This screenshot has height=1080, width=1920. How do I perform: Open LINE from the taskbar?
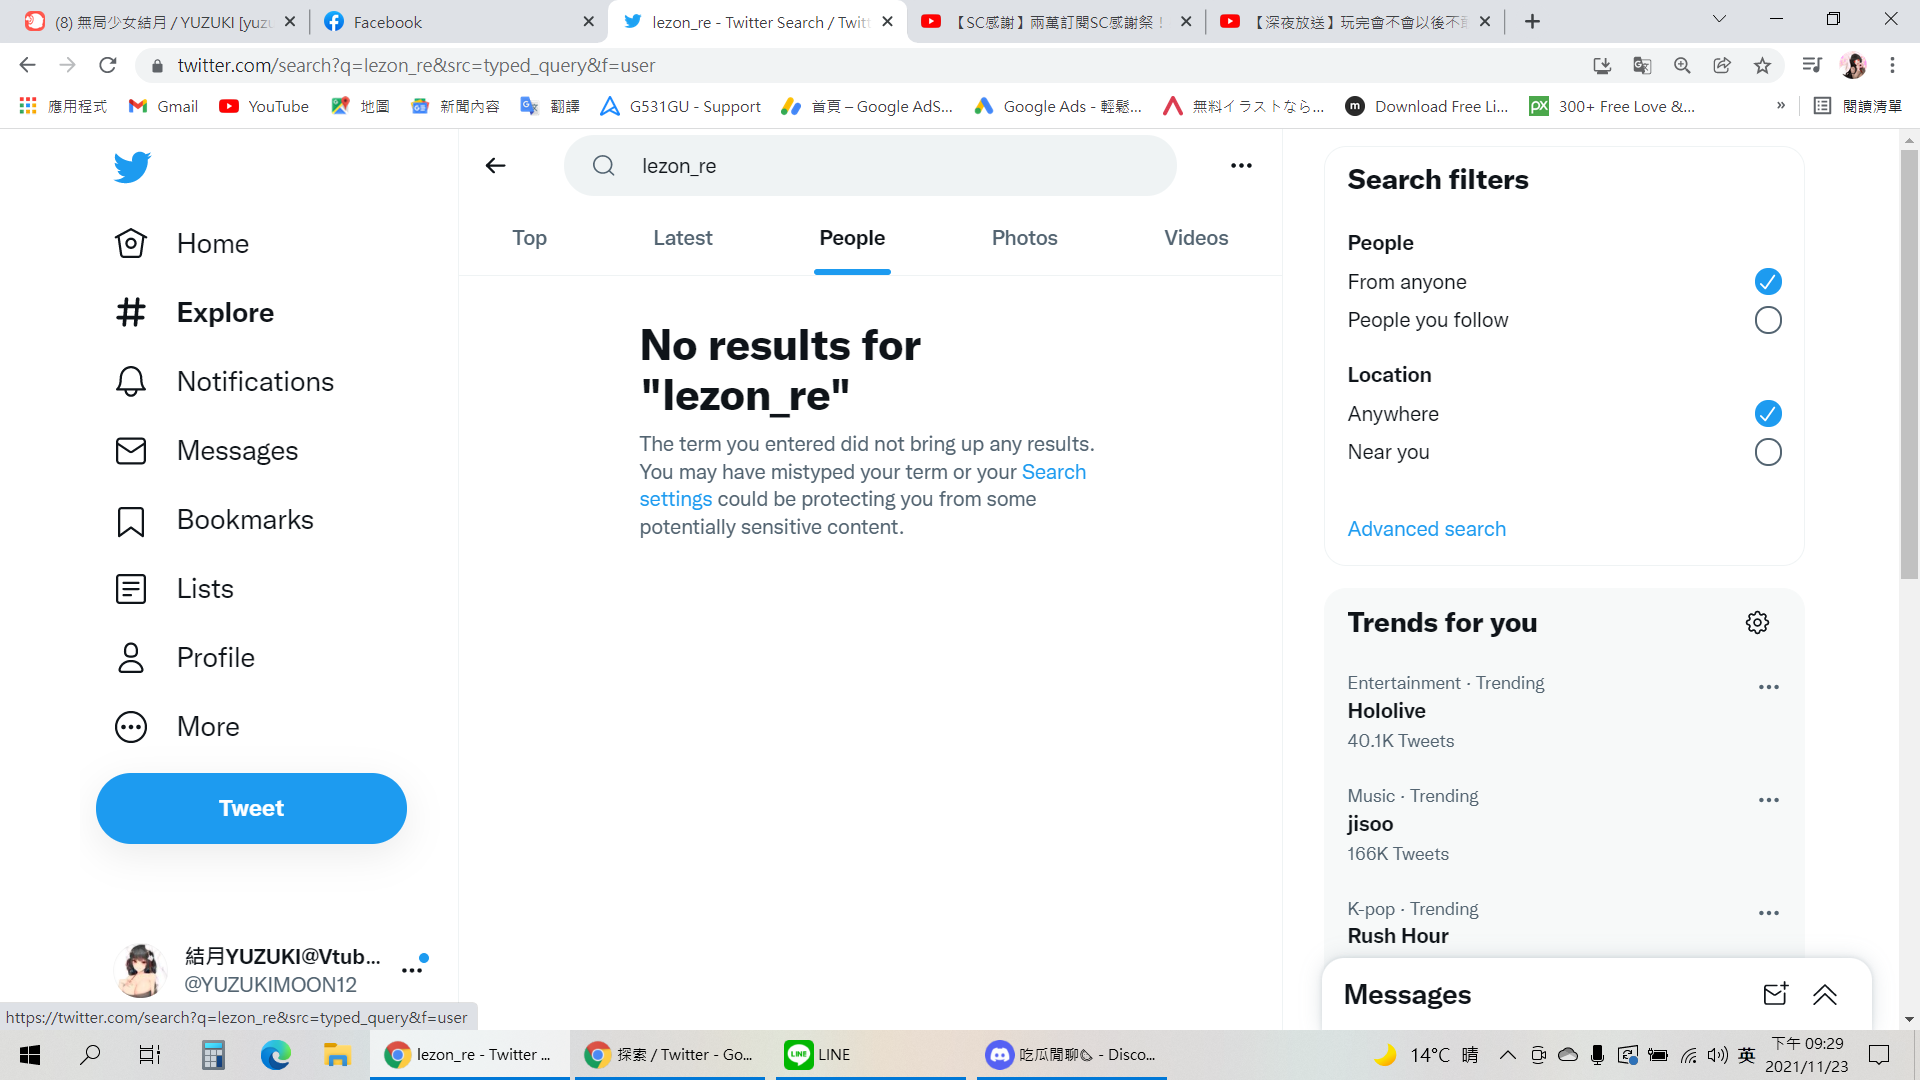868,1055
